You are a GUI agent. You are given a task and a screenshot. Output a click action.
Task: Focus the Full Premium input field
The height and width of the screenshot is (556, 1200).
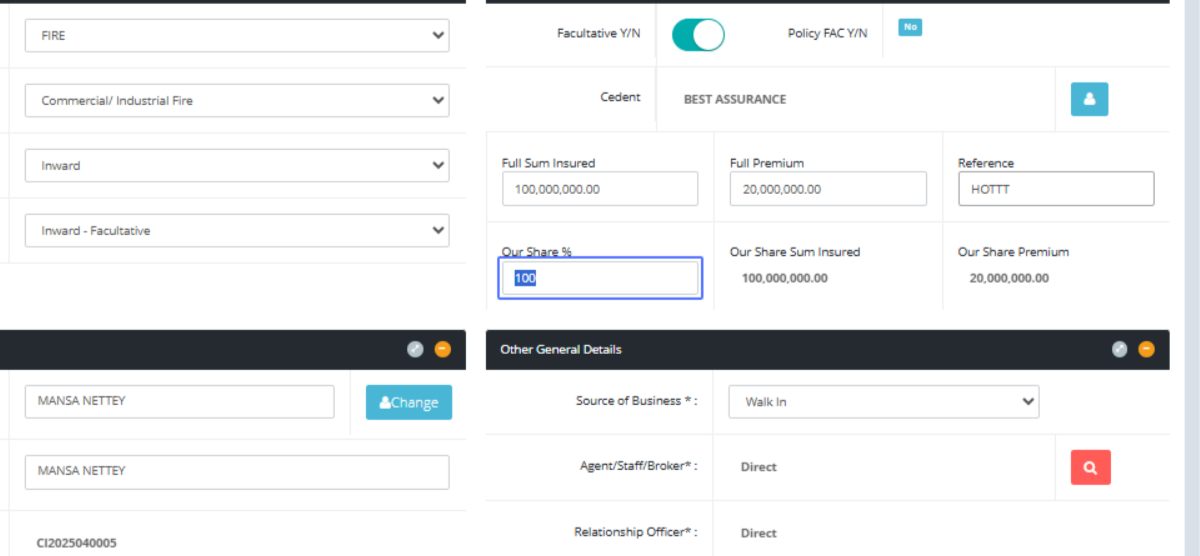coord(827,189)
